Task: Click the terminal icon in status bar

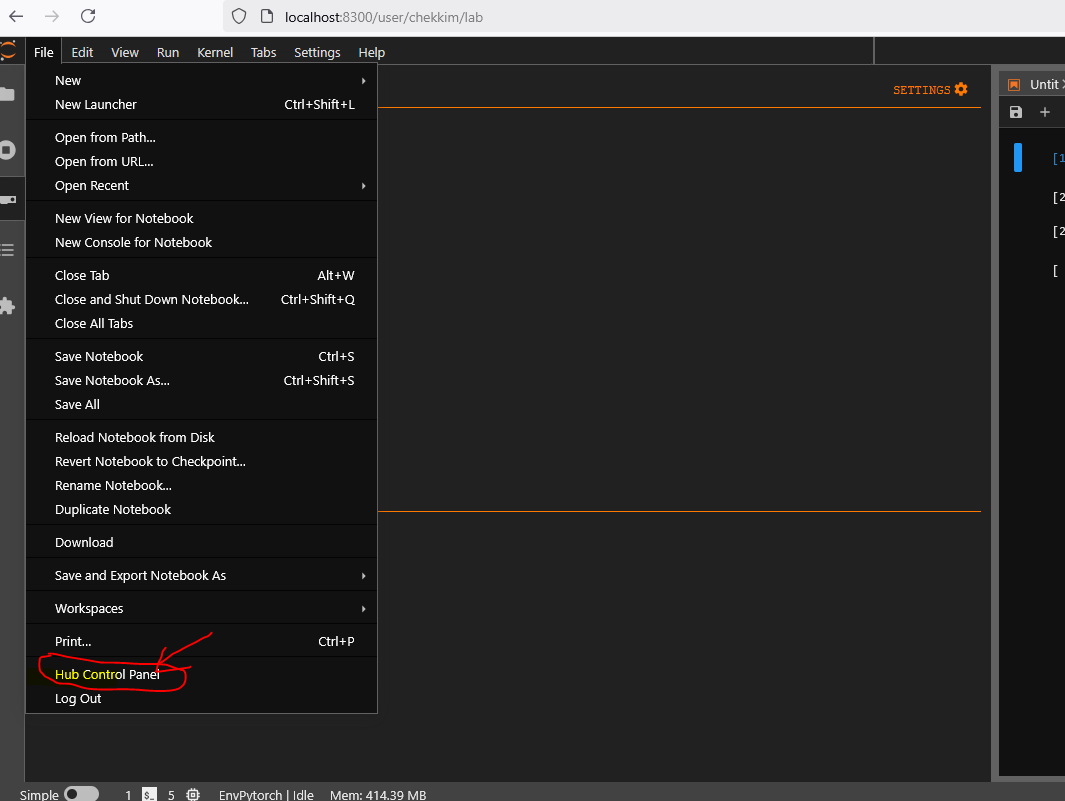Action: tap(149, 795)
